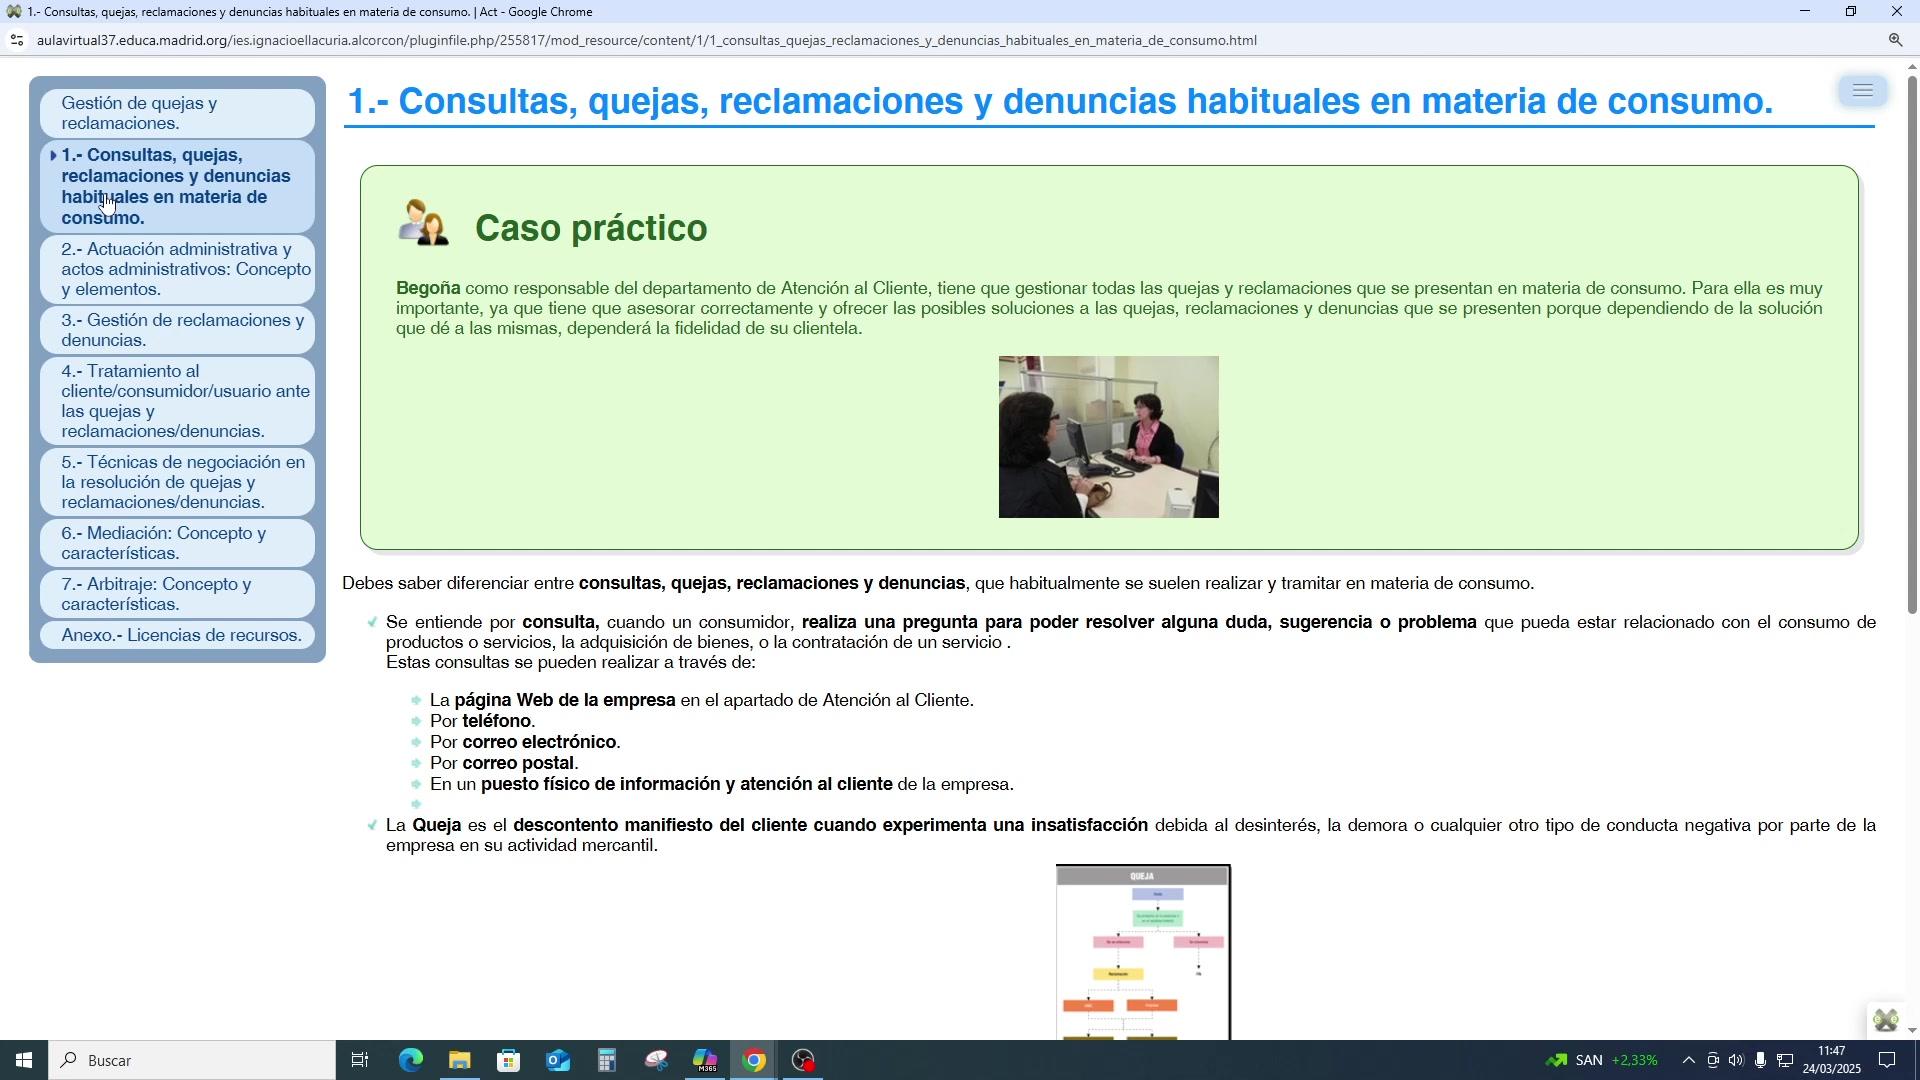Collapse the arrow beside '1.- Consultas, quejas' item

tap(53, 155)
